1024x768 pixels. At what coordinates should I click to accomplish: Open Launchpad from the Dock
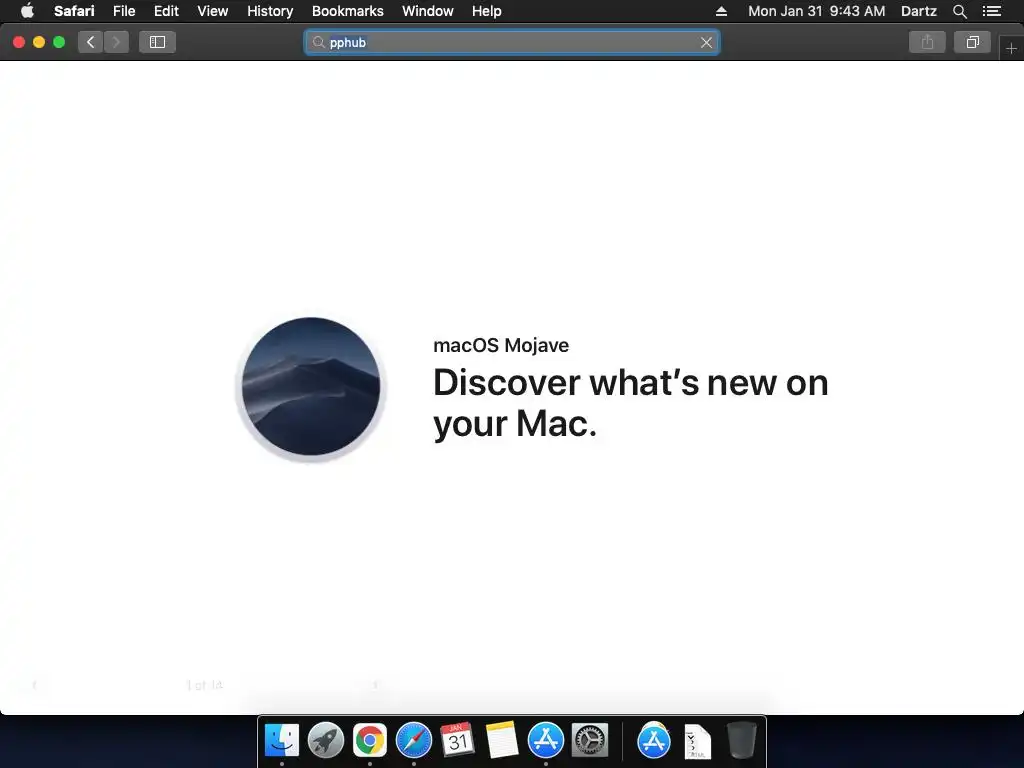click(x=325, y=740)
